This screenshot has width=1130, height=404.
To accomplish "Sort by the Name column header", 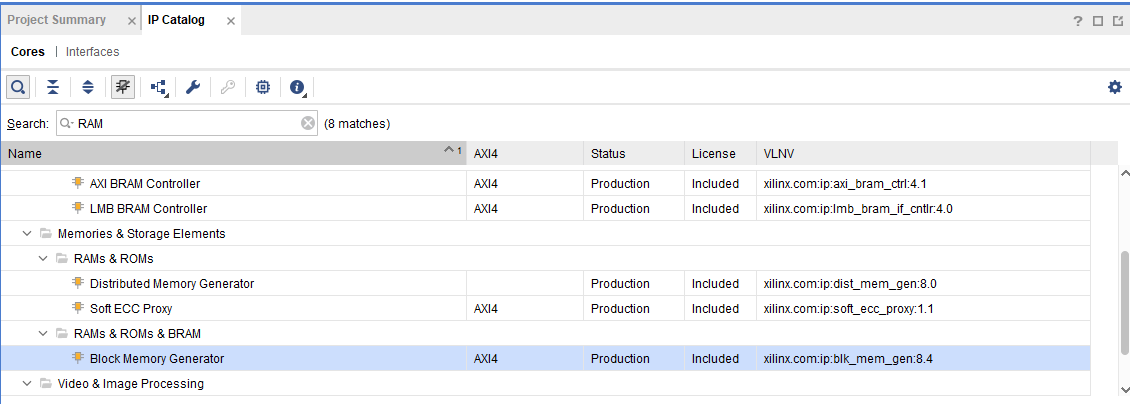I will [200, 154].
